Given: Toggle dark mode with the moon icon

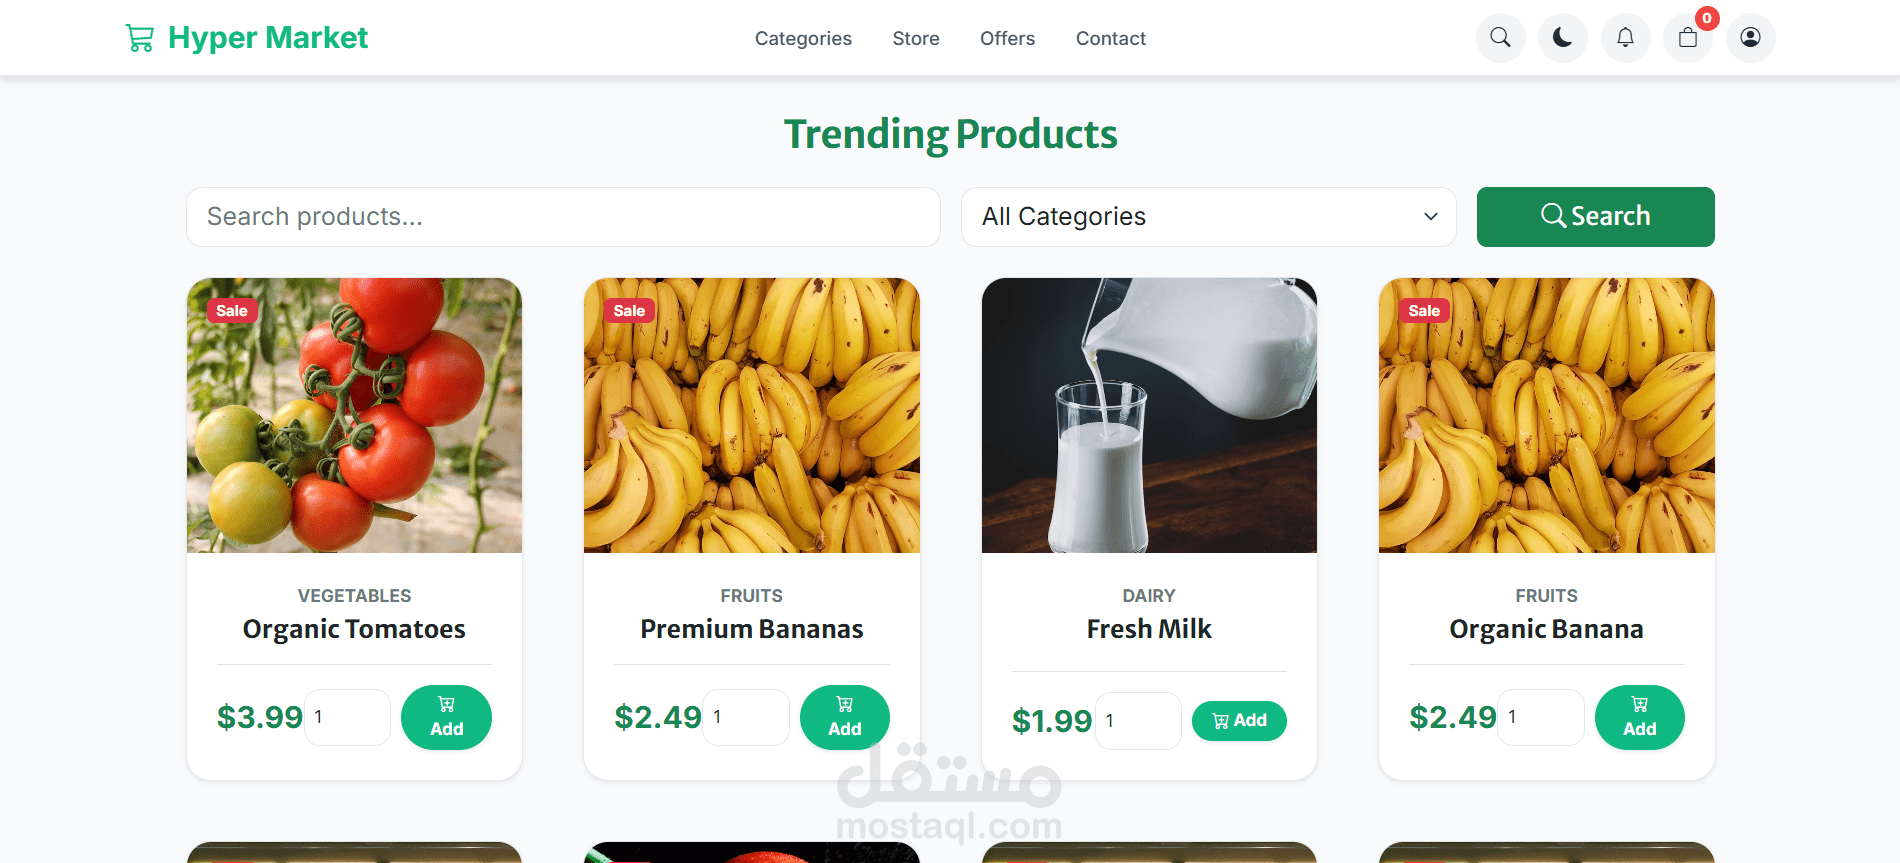Looking at the screenshot, I should click(1562, 38).
